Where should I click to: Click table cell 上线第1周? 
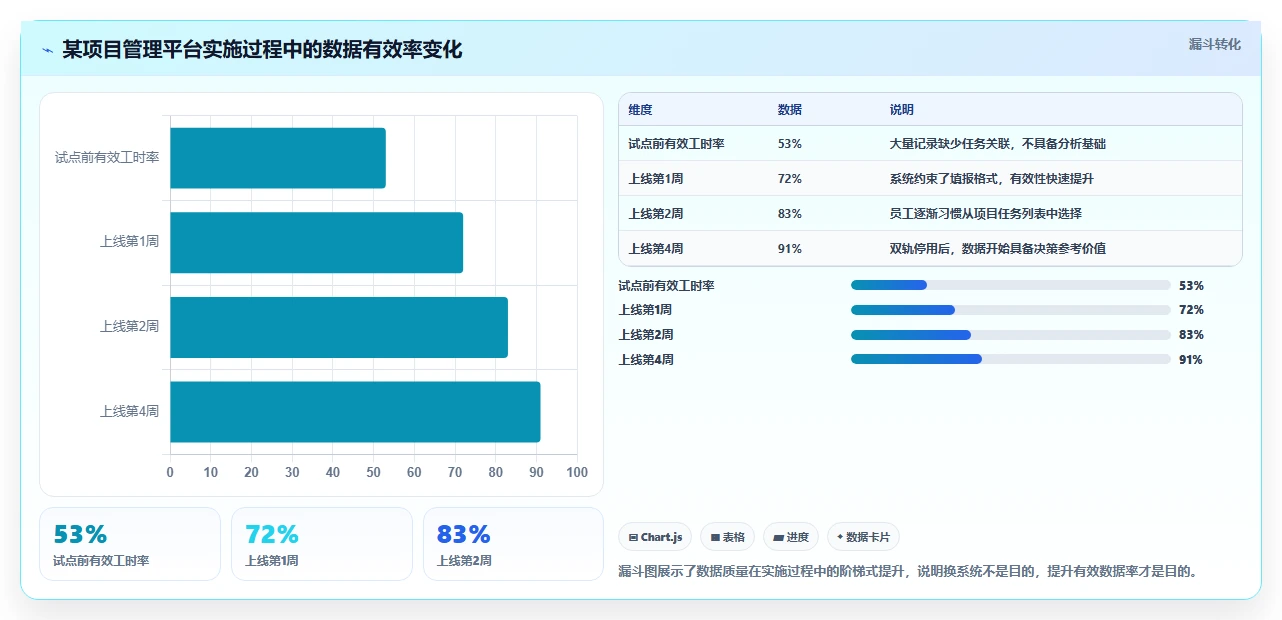(655, 179)
